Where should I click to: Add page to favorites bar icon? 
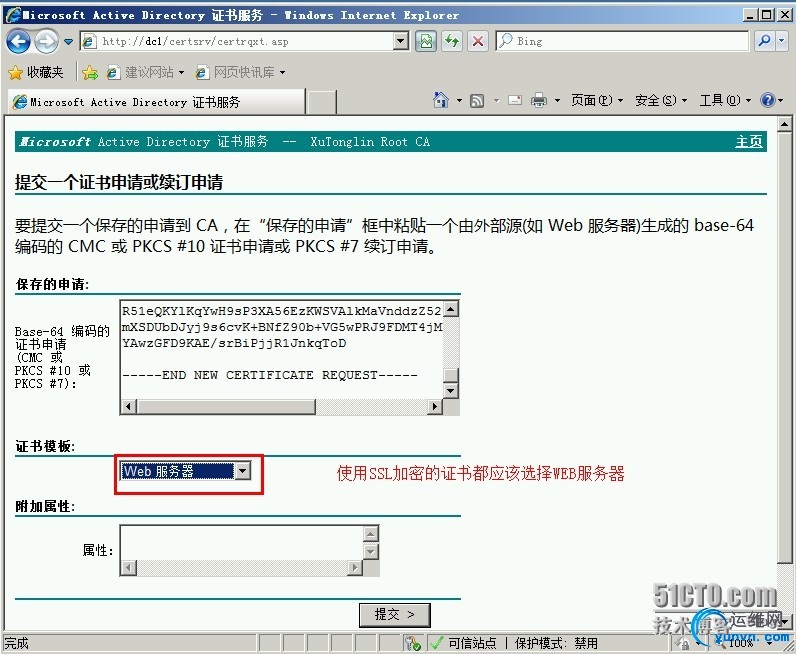click(x=90, y=73)
